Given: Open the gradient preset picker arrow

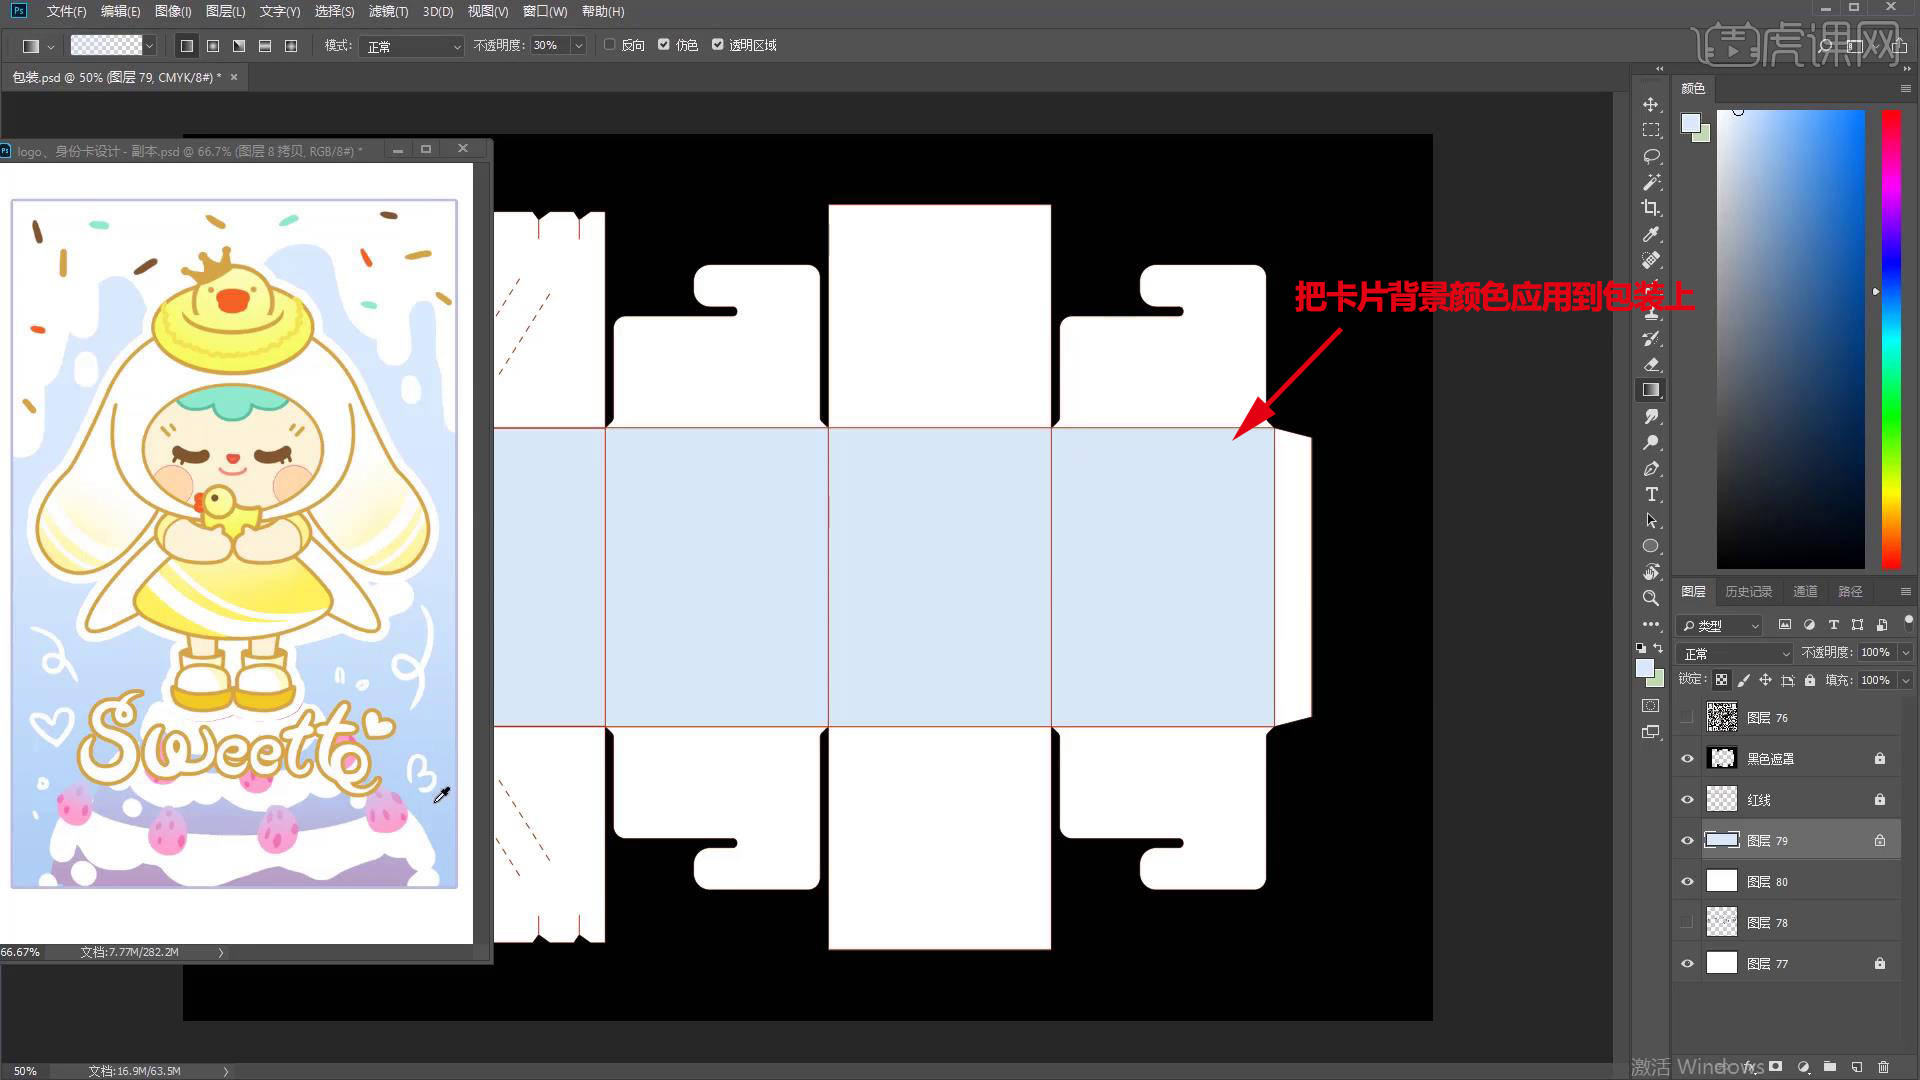Looking at the screenshot, I should pos(149,46).
